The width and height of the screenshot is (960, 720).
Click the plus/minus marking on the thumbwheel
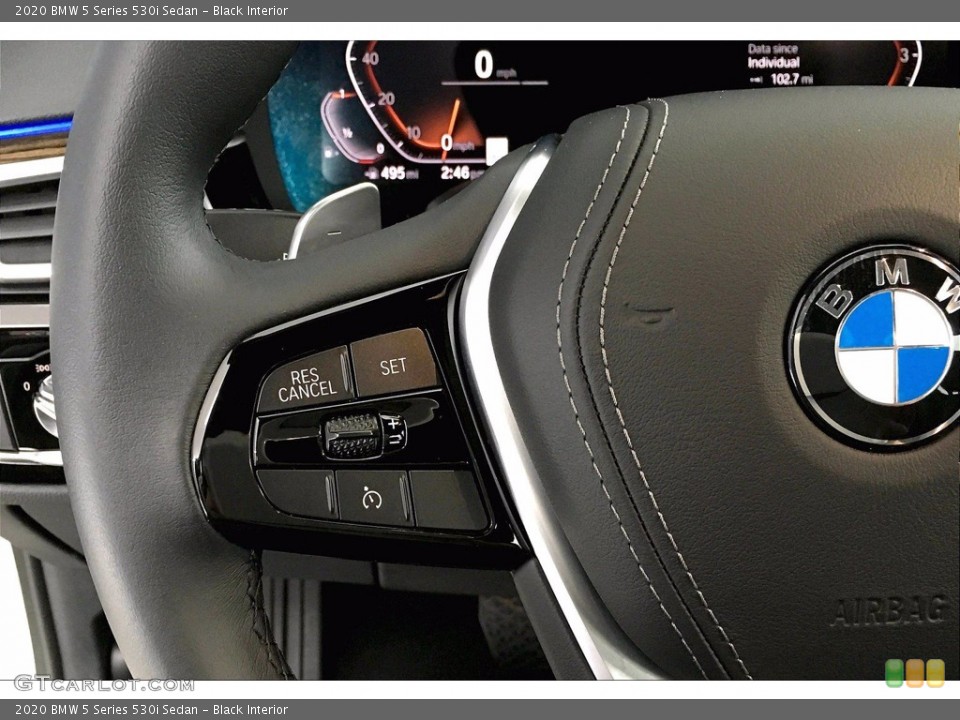pos(395,430)
